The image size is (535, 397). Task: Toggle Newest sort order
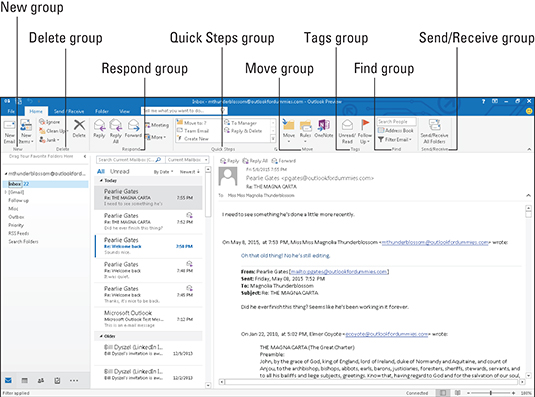[190, 172]
